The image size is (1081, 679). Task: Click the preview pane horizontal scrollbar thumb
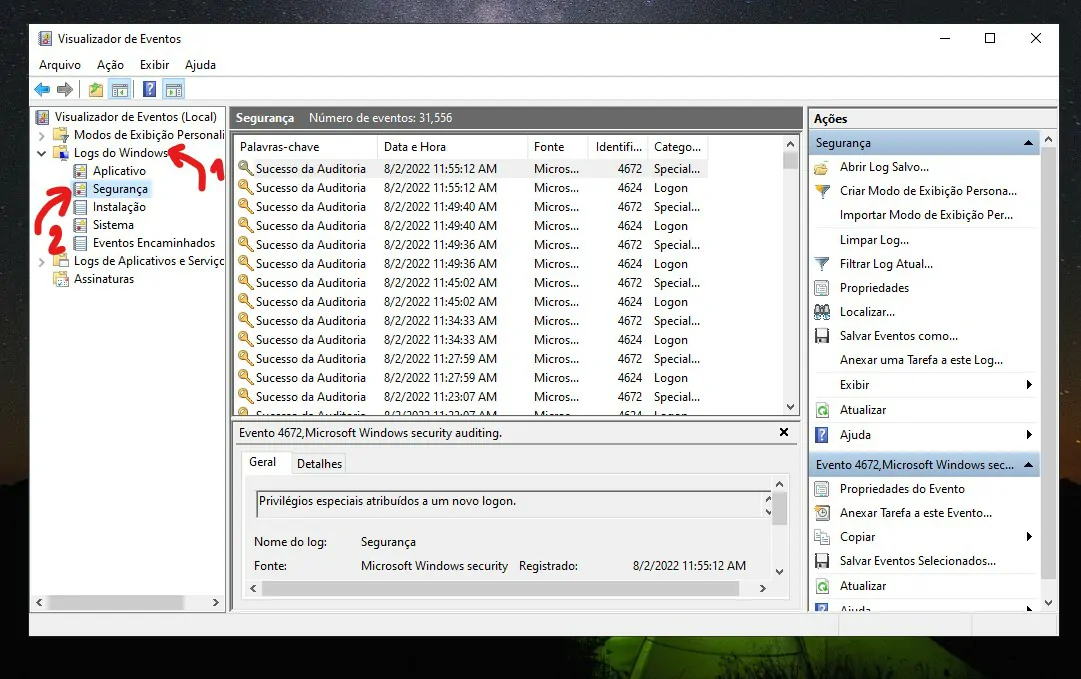[501, 588]
